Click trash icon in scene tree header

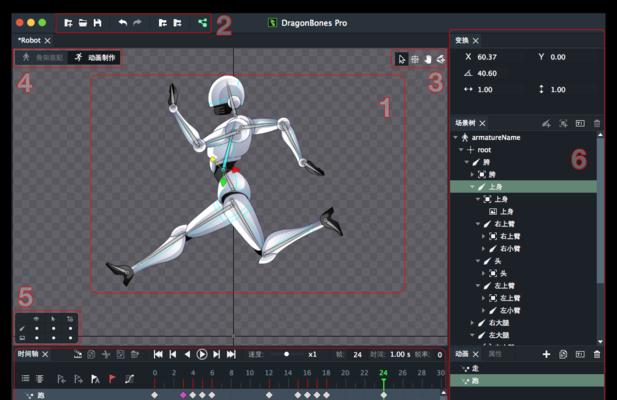[597, 124]
